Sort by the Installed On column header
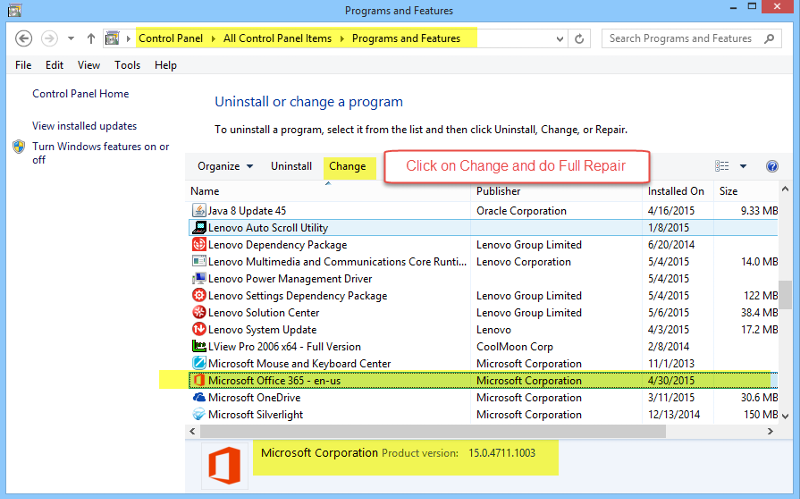 pyautogui.click(x=676, y=191)
